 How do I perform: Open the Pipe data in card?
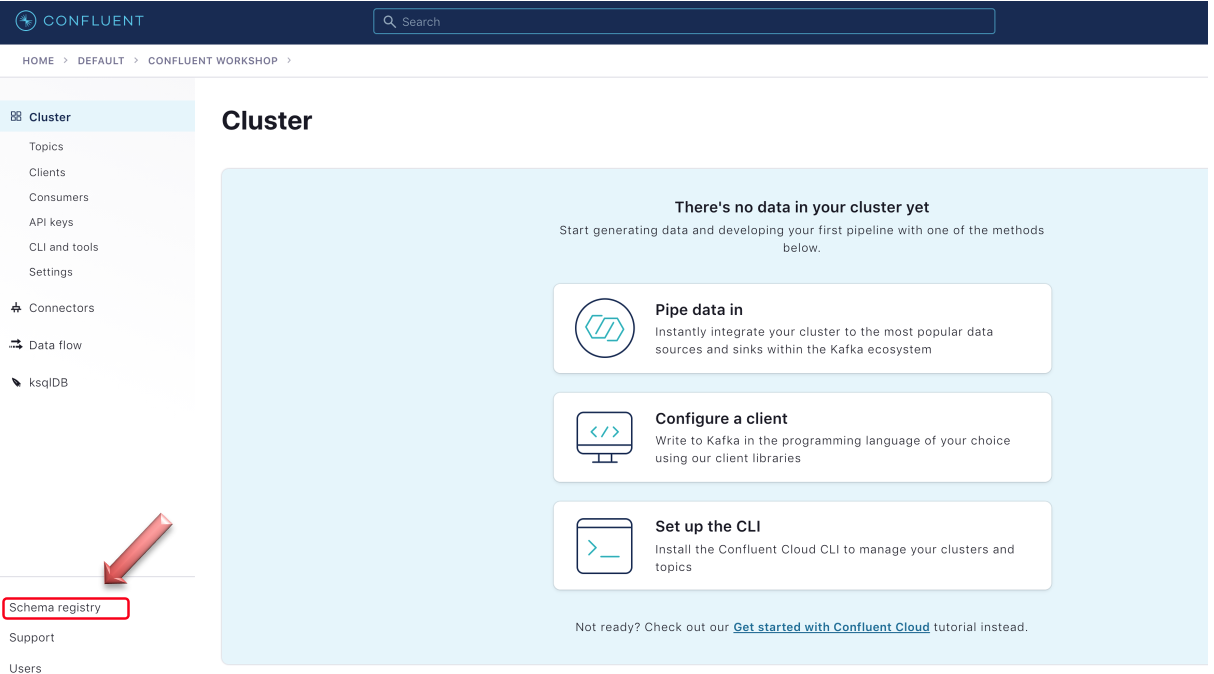[x=802, y=328]
